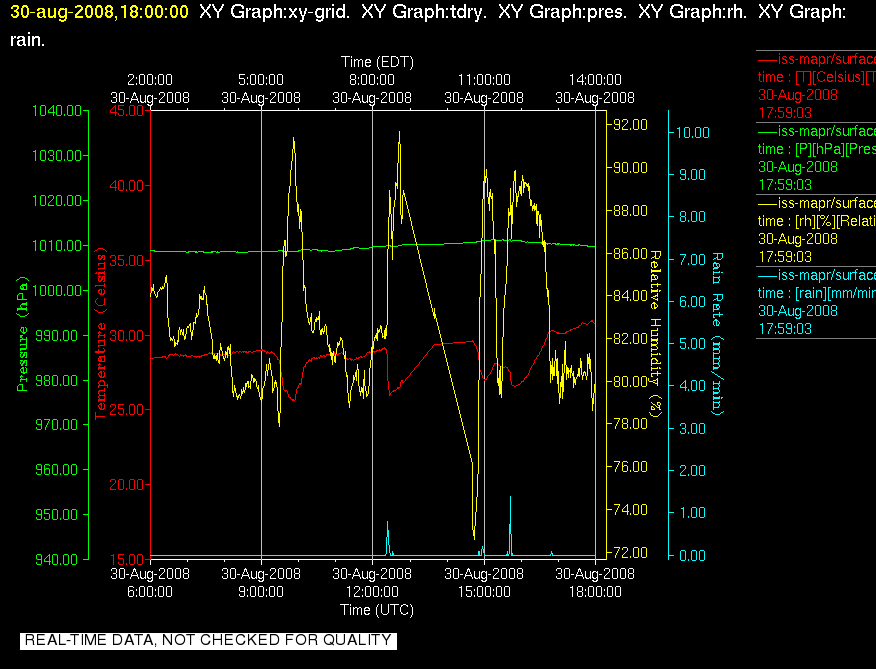
Task: Select the yellow 92.00 humidity tick value
Action: coord(630,124)
